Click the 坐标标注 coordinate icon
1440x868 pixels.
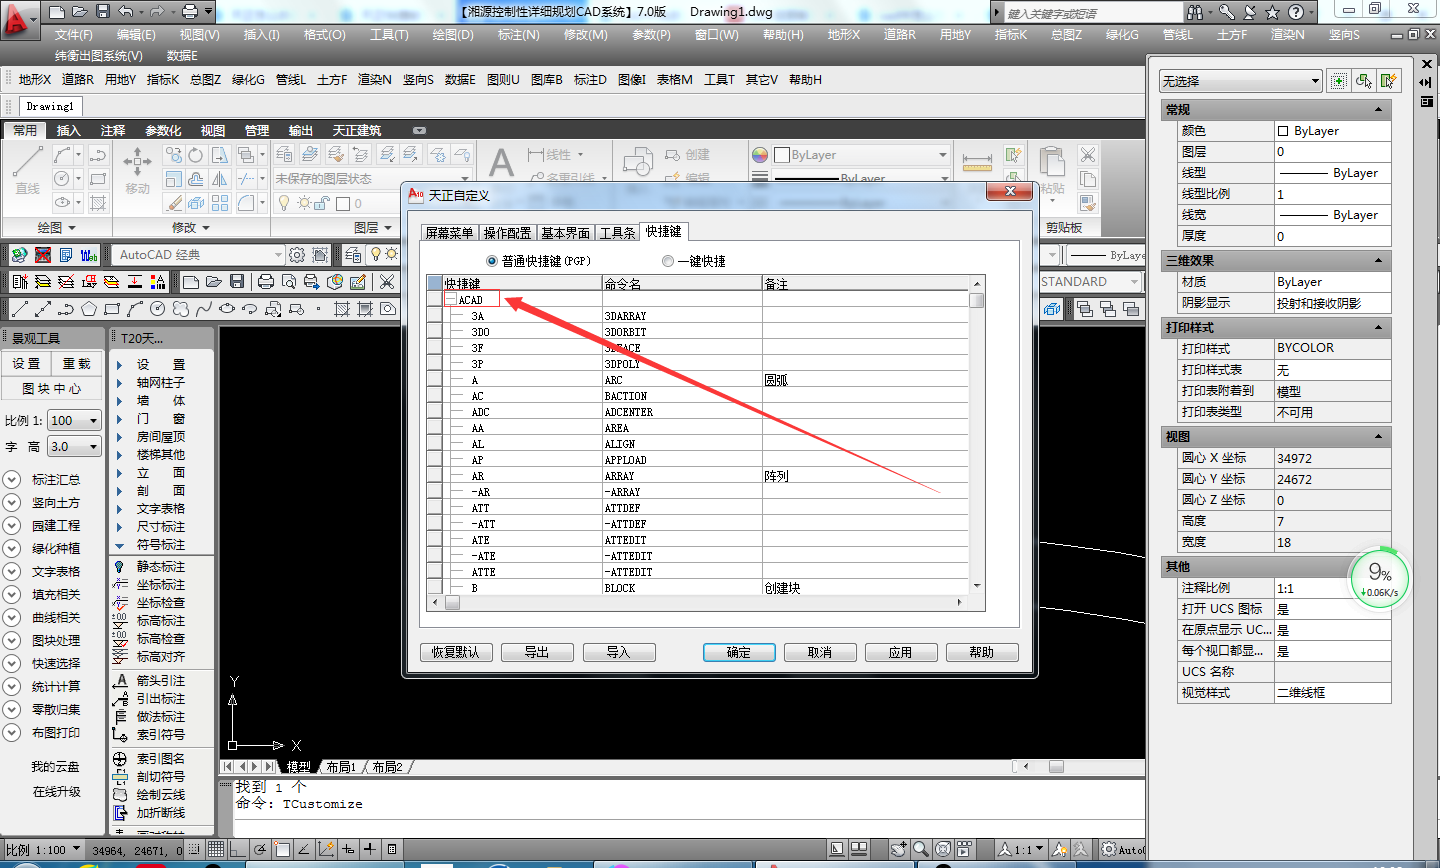click(x=120, y=585)
